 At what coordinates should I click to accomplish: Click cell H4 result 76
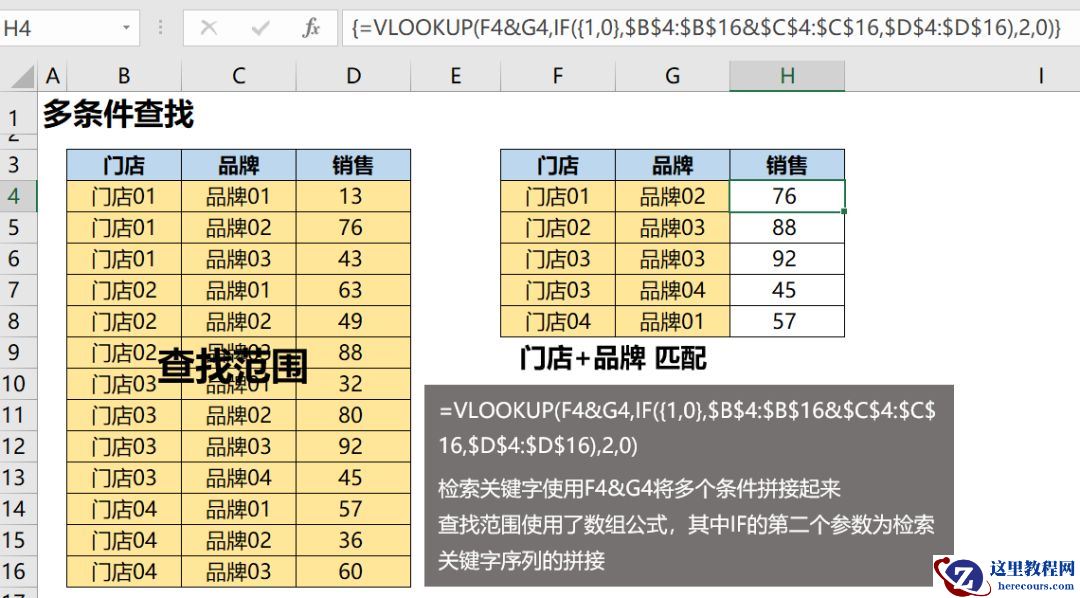[x=787, y=196]
